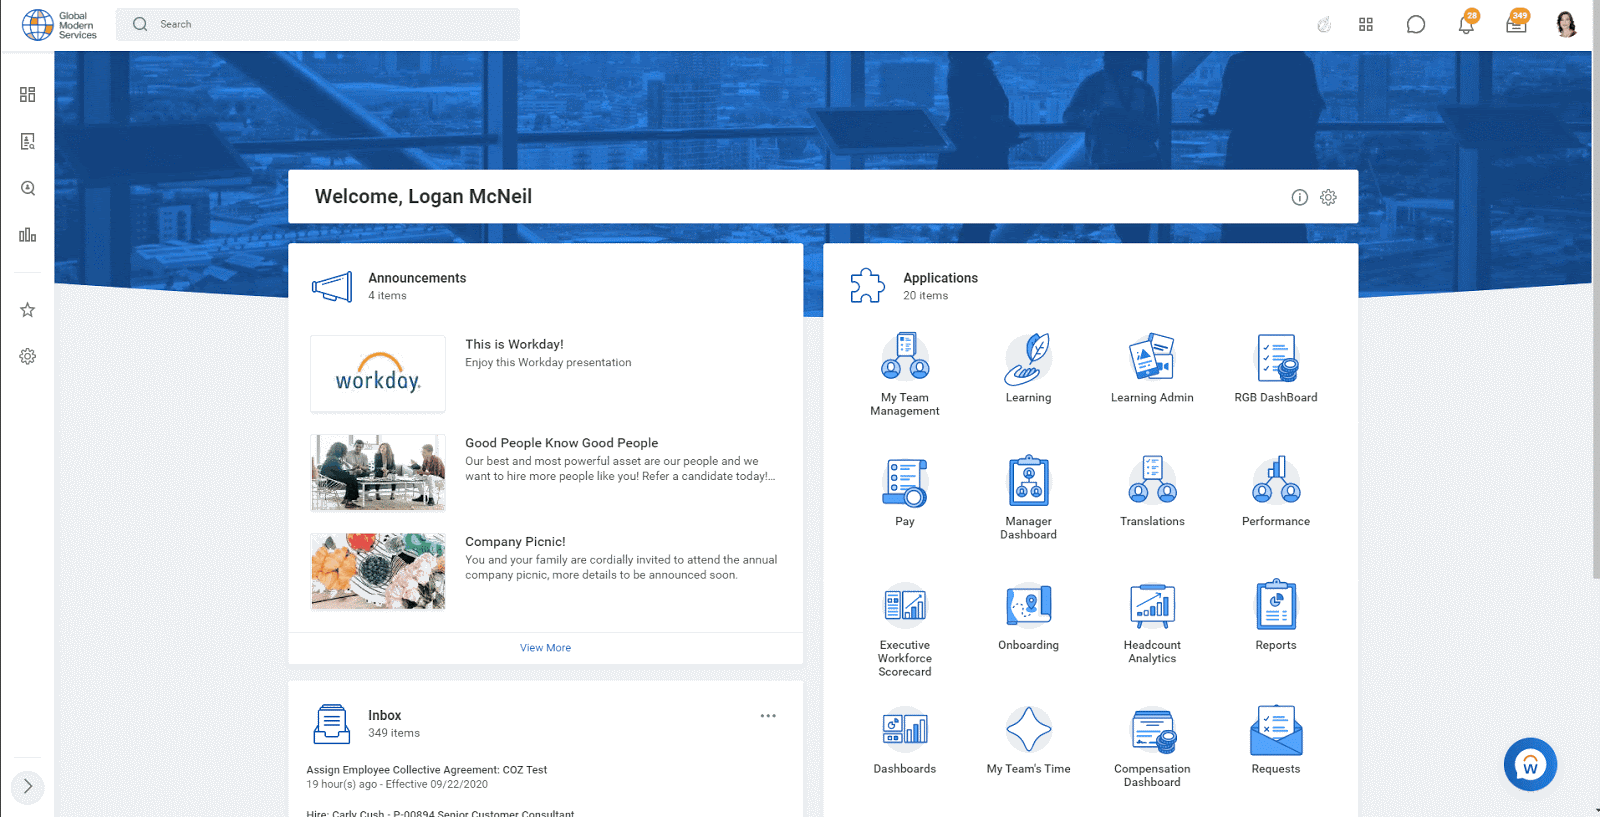Click View More under Announcements

(x=545, y=648)
